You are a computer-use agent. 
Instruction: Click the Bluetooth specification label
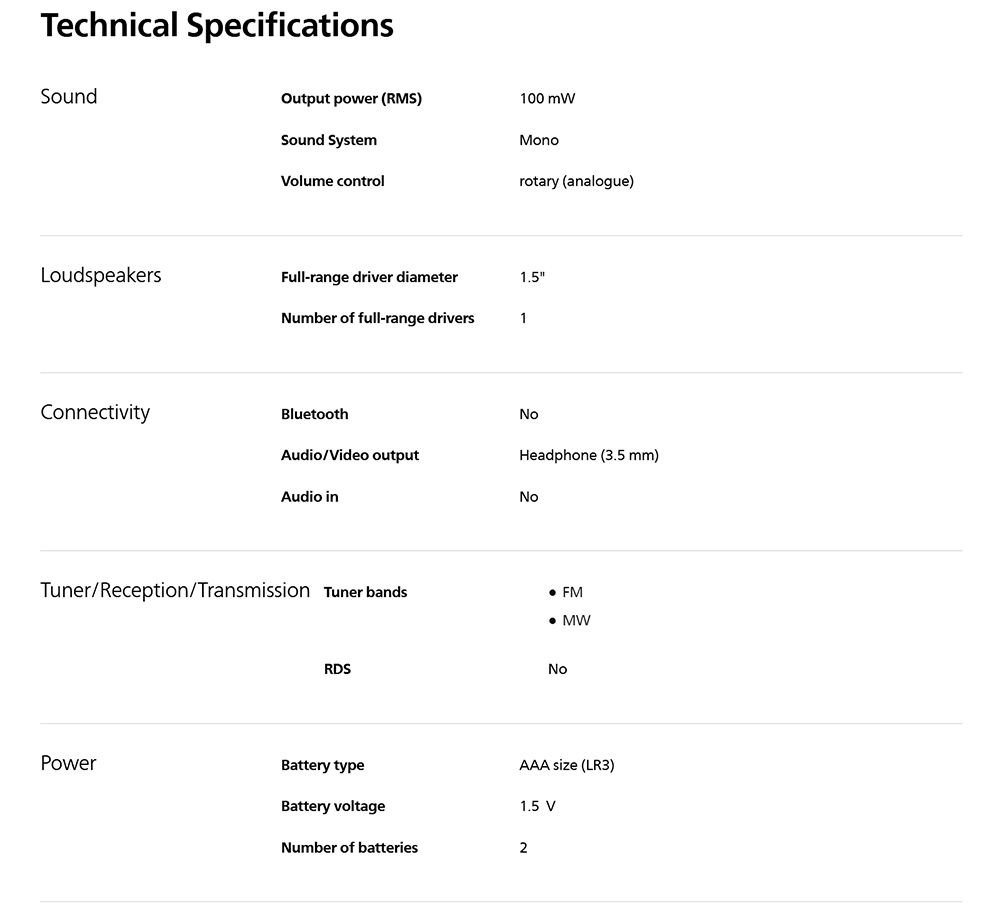coord(314,414)
